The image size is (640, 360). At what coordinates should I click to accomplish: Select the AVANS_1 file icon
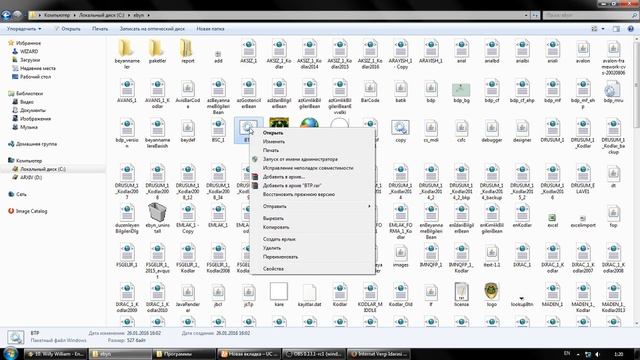tap(127, 88)
